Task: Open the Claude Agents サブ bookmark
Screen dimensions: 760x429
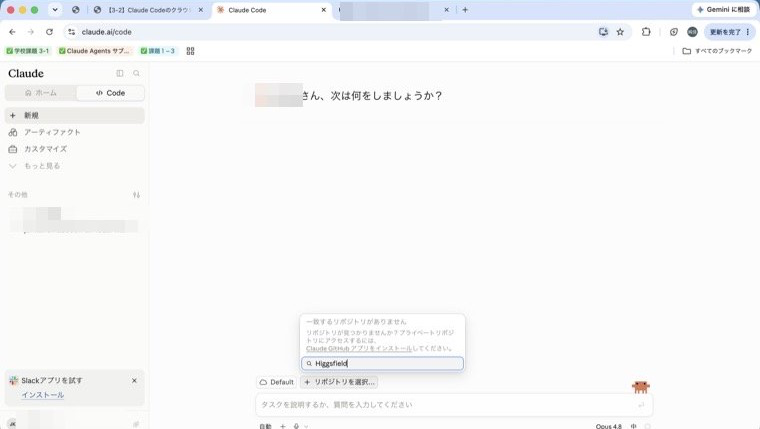Action: (x=94, y=51)
